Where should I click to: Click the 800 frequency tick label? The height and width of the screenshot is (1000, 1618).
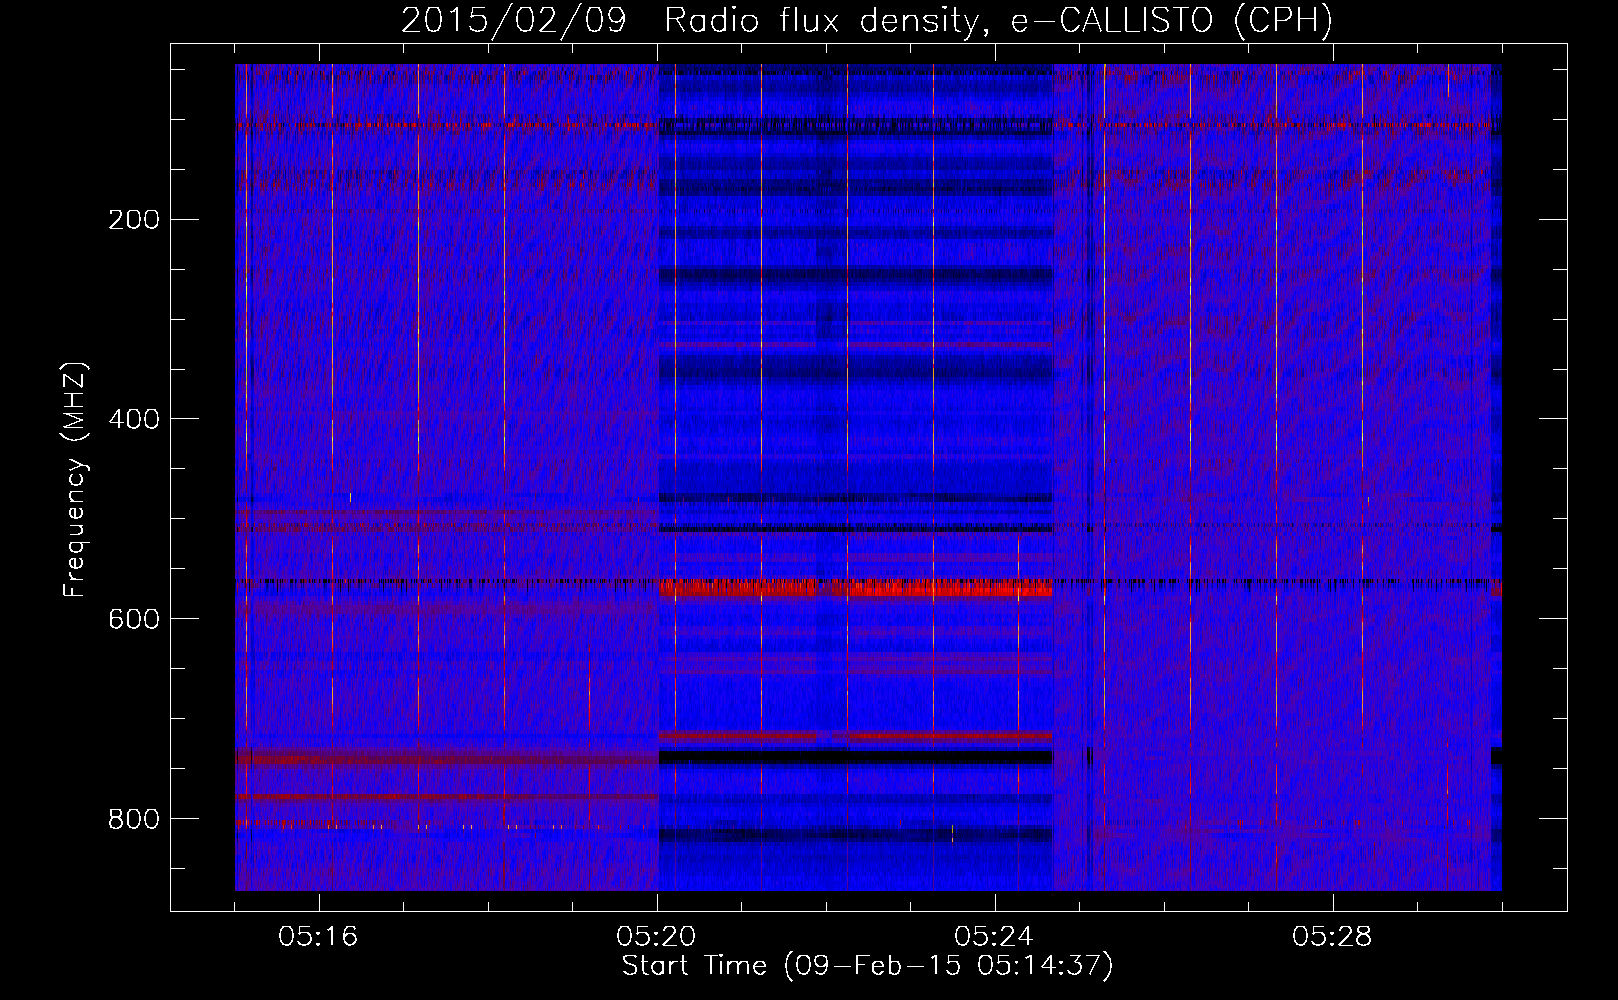pos(134,820)
